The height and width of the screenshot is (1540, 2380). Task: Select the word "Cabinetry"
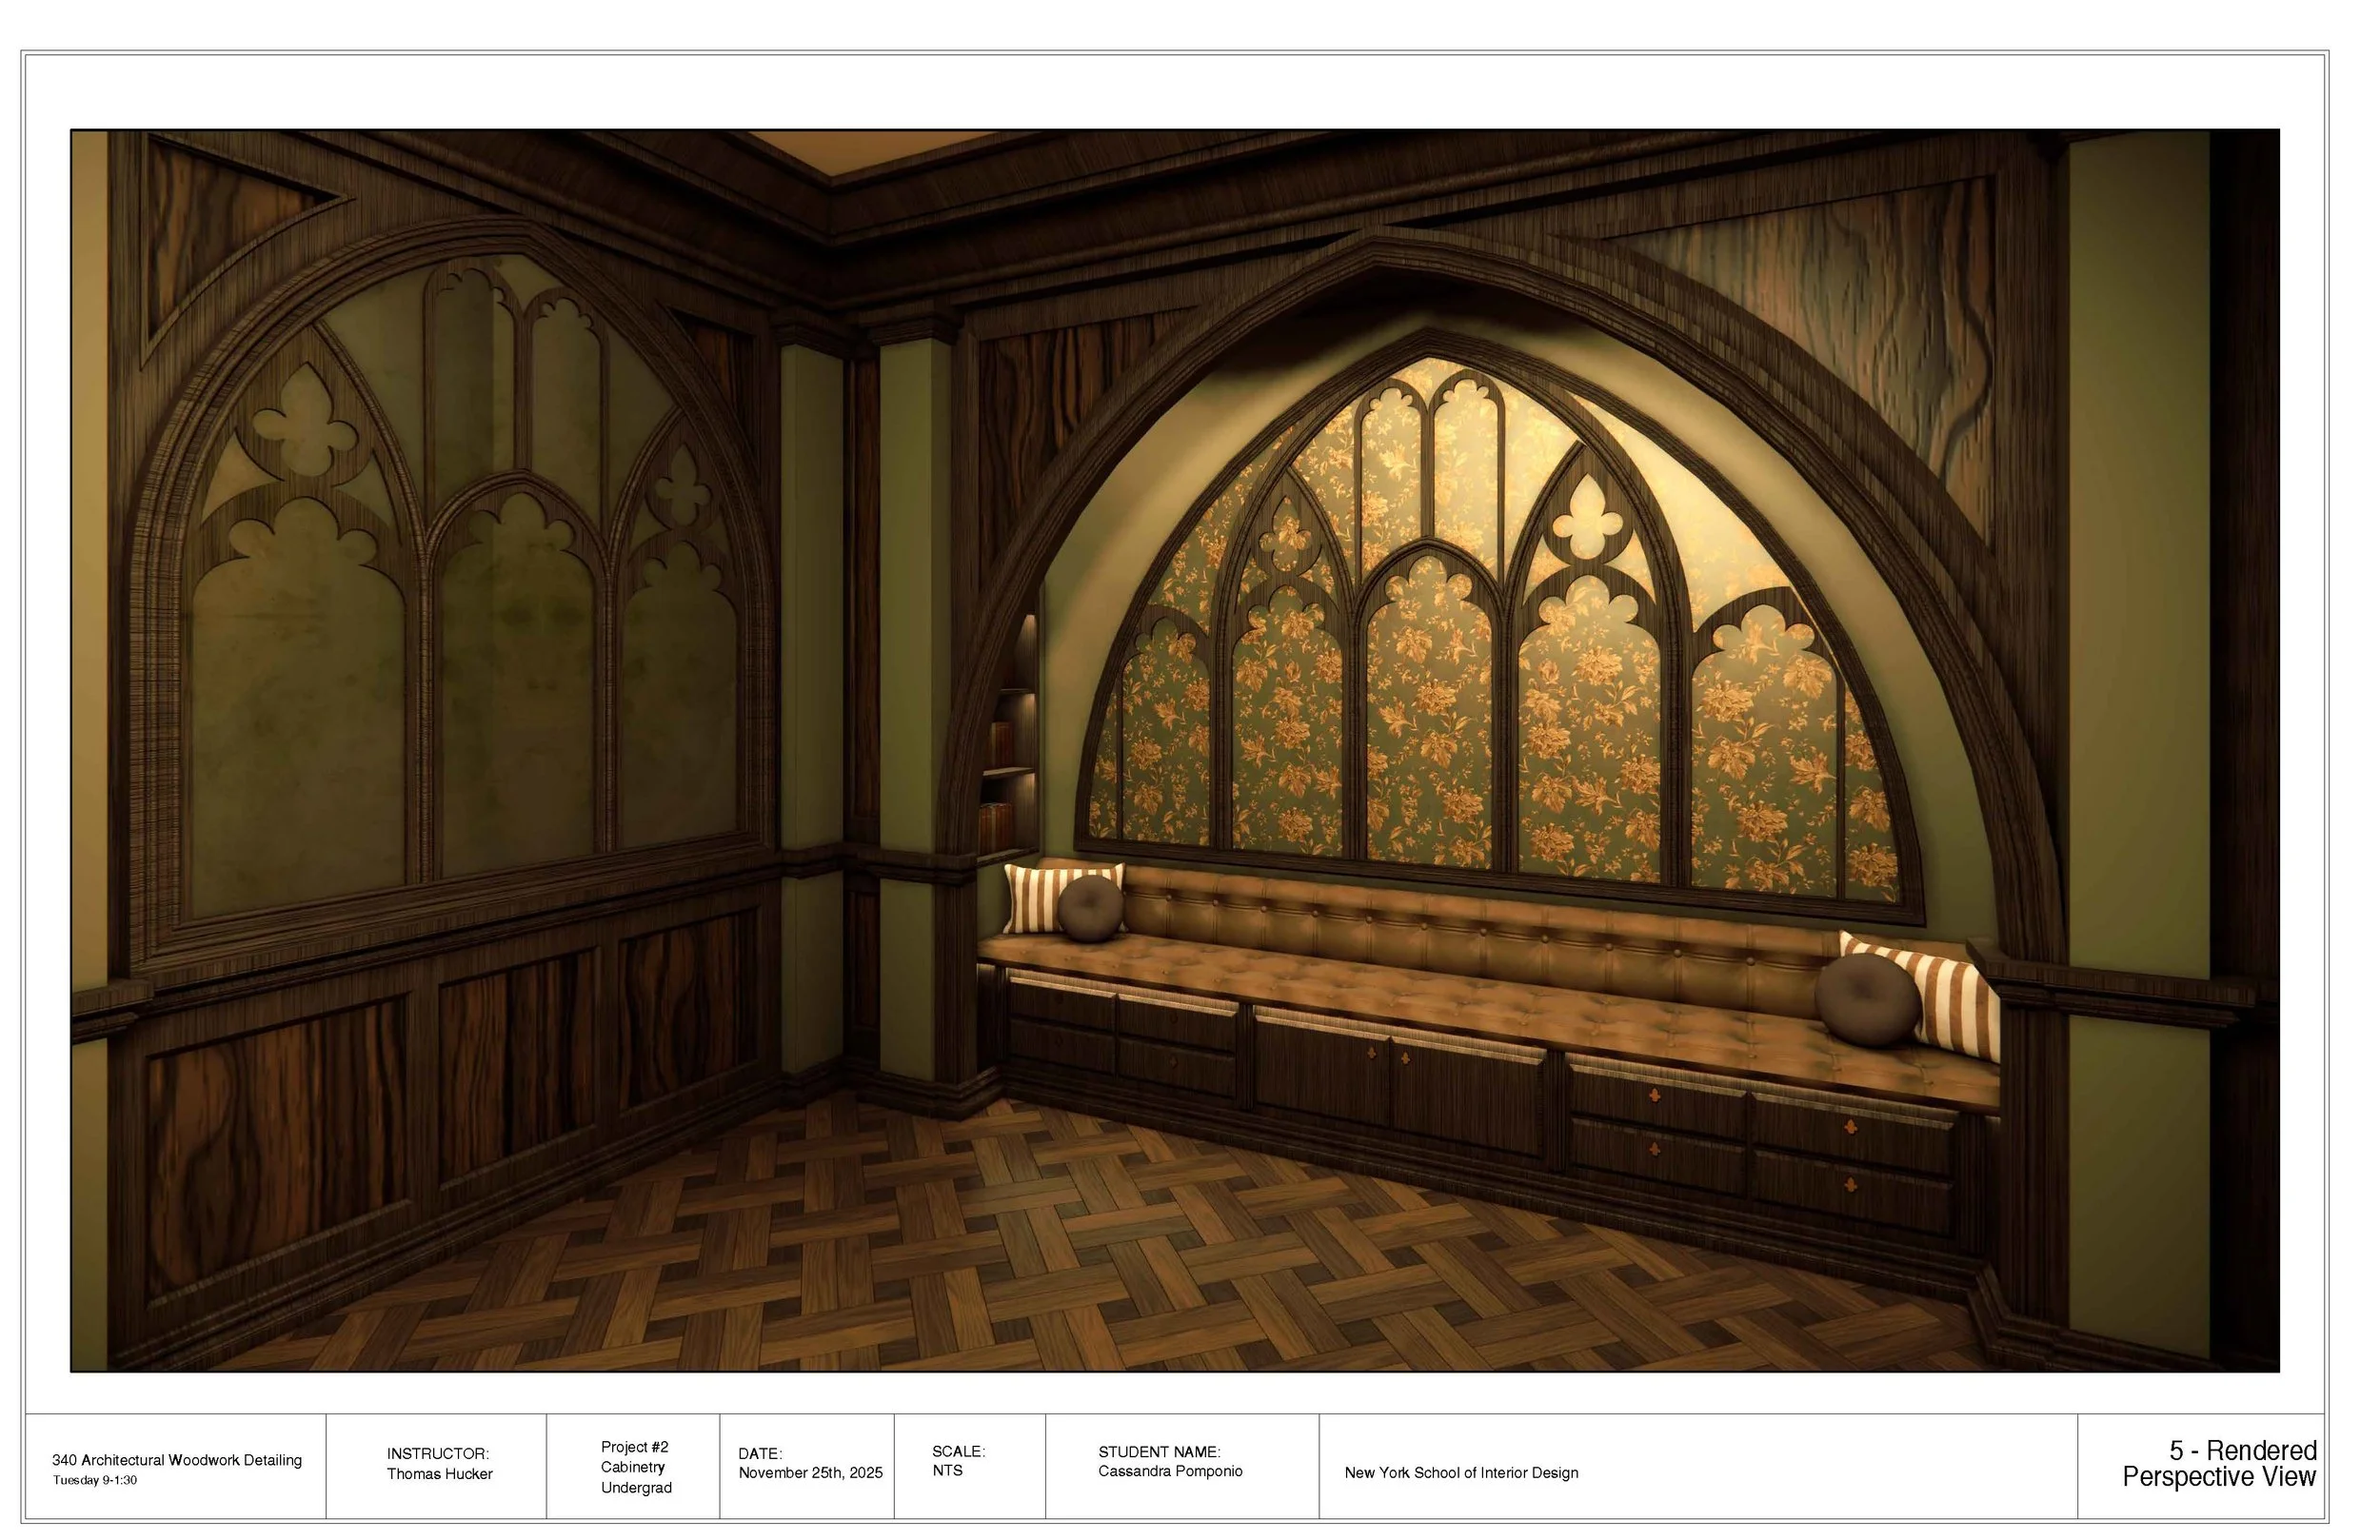[633, 1467]
